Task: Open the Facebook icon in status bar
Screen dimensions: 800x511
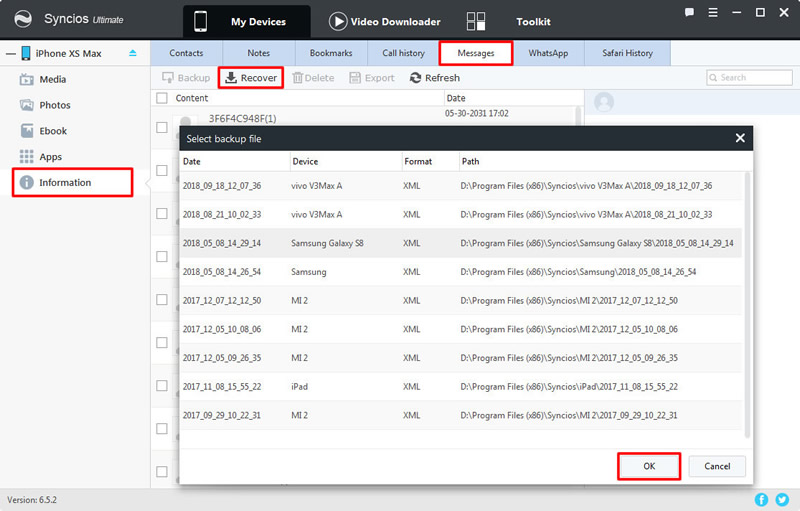Action: point(761,500)
